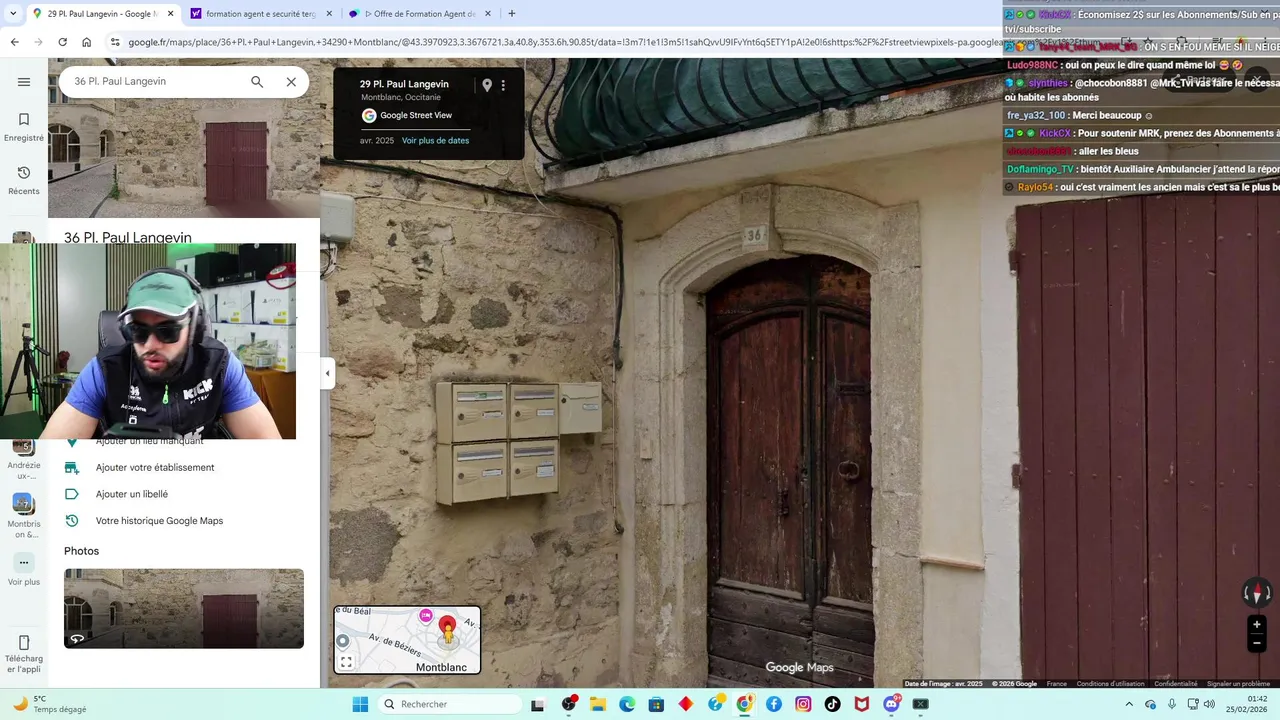
Task: Click Ajouter votre établissement
Action: [x=155, y=467]
